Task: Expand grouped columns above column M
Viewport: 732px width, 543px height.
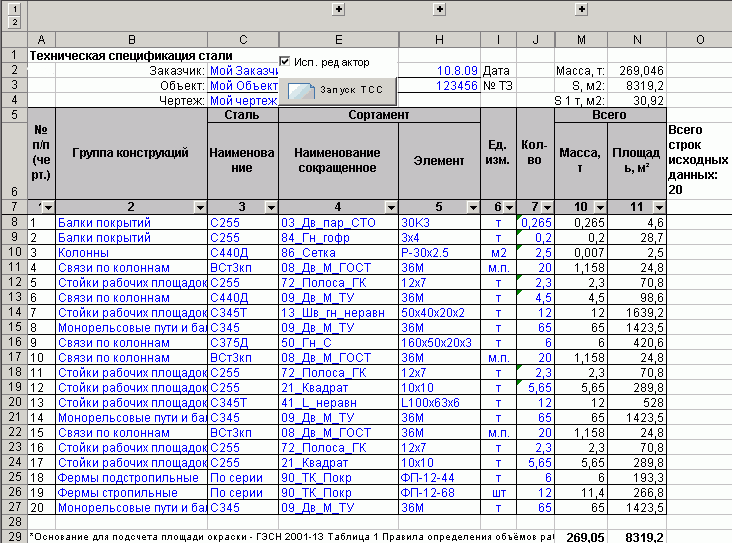Action: (581, 9)
